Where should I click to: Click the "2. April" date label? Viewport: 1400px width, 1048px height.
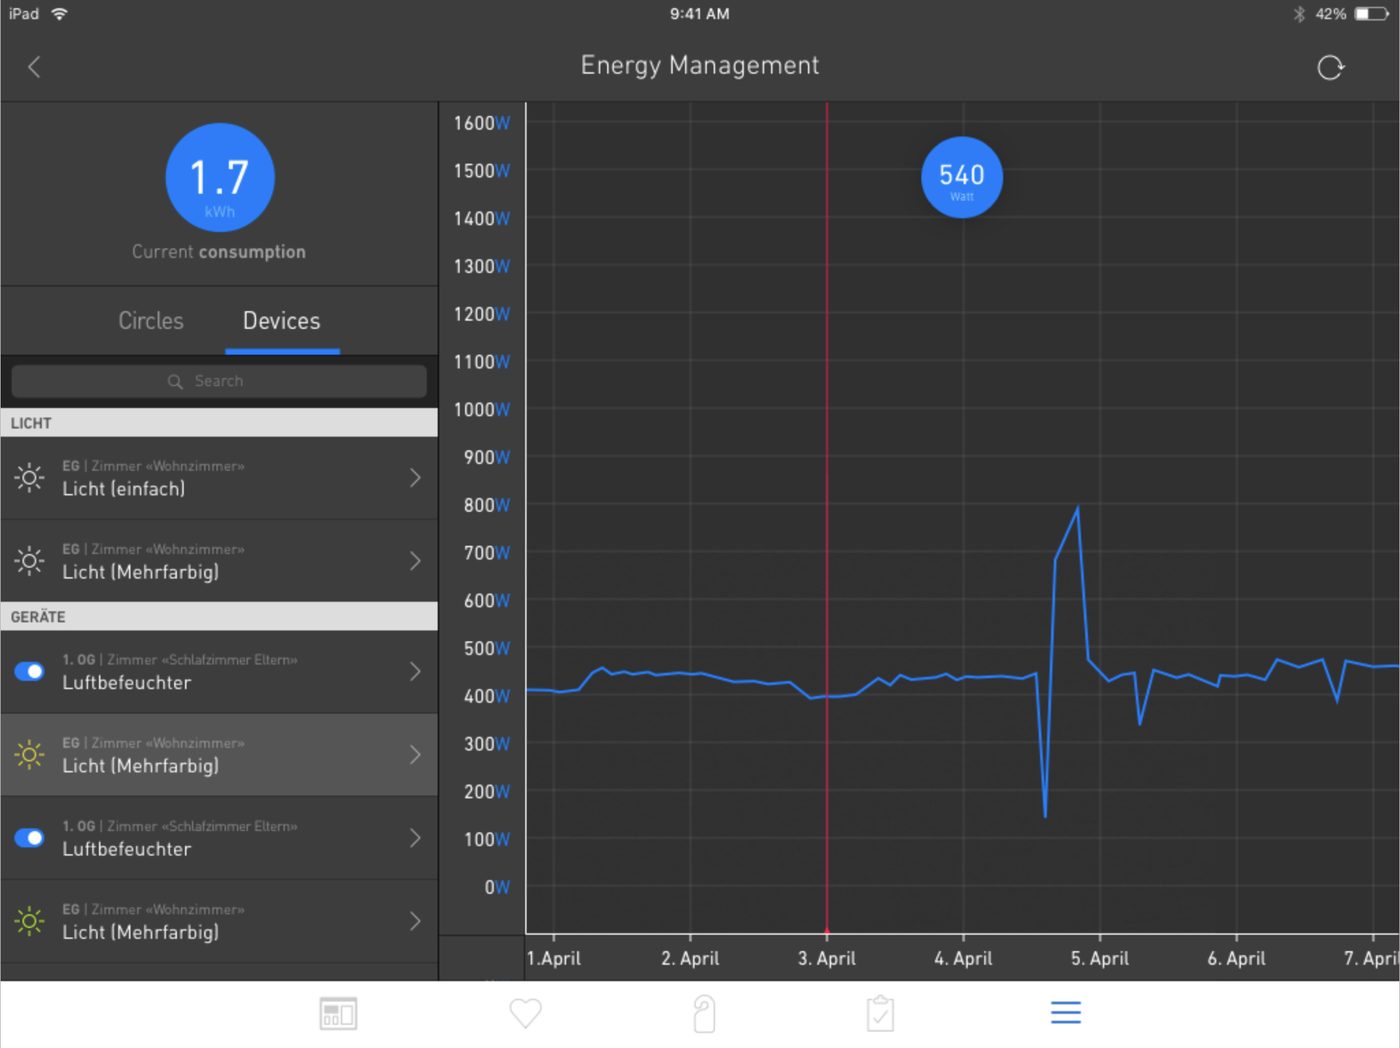coord(690,958)
